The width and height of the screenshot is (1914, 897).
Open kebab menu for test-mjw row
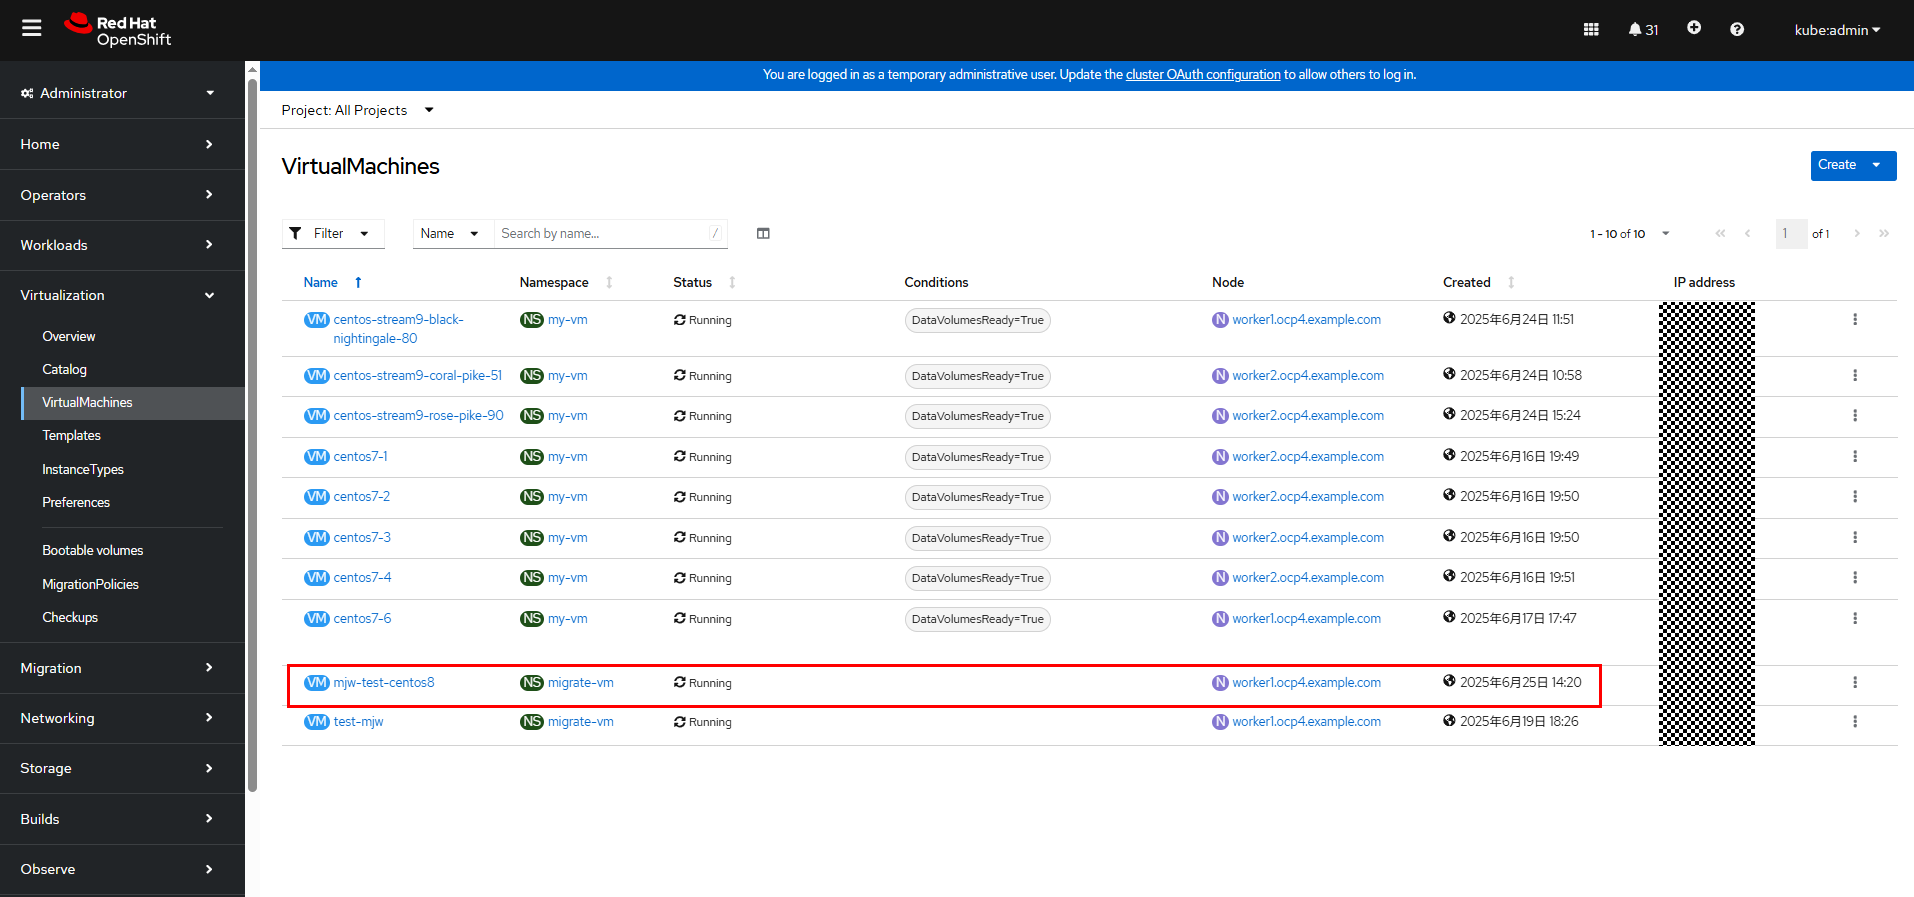pos(1855,721)
